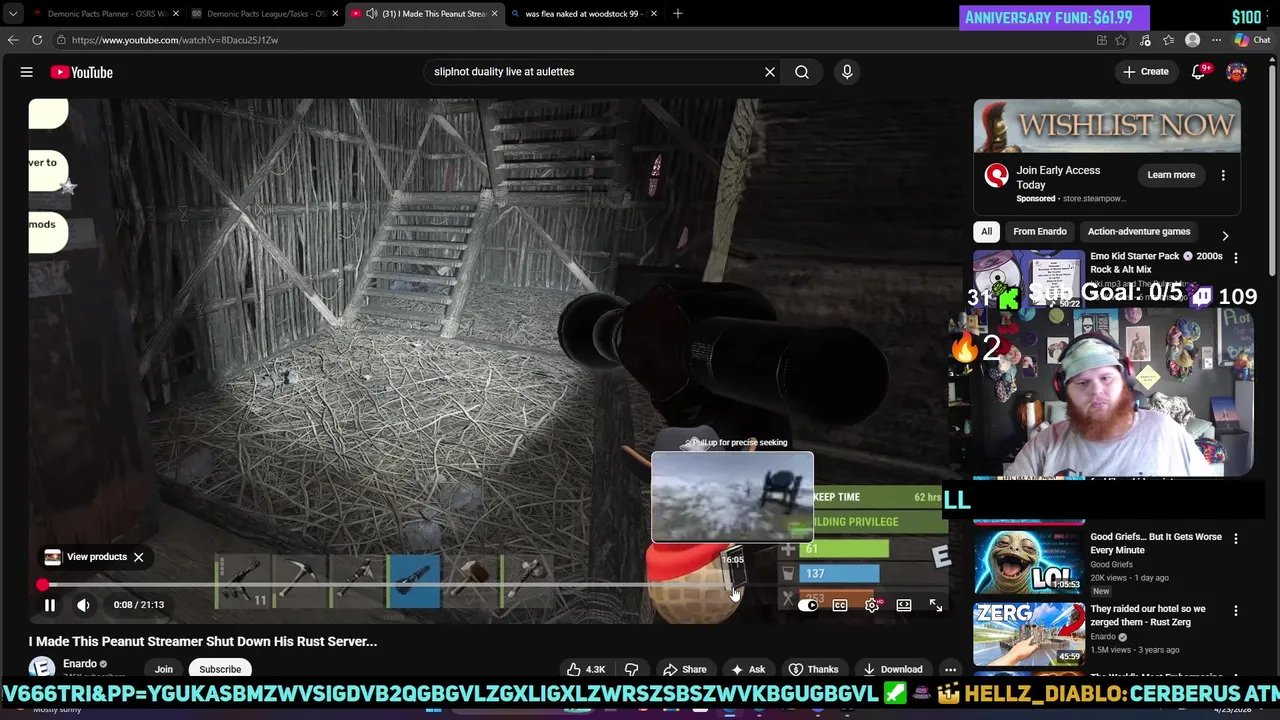Select the All filter chip

pos(986,231)
